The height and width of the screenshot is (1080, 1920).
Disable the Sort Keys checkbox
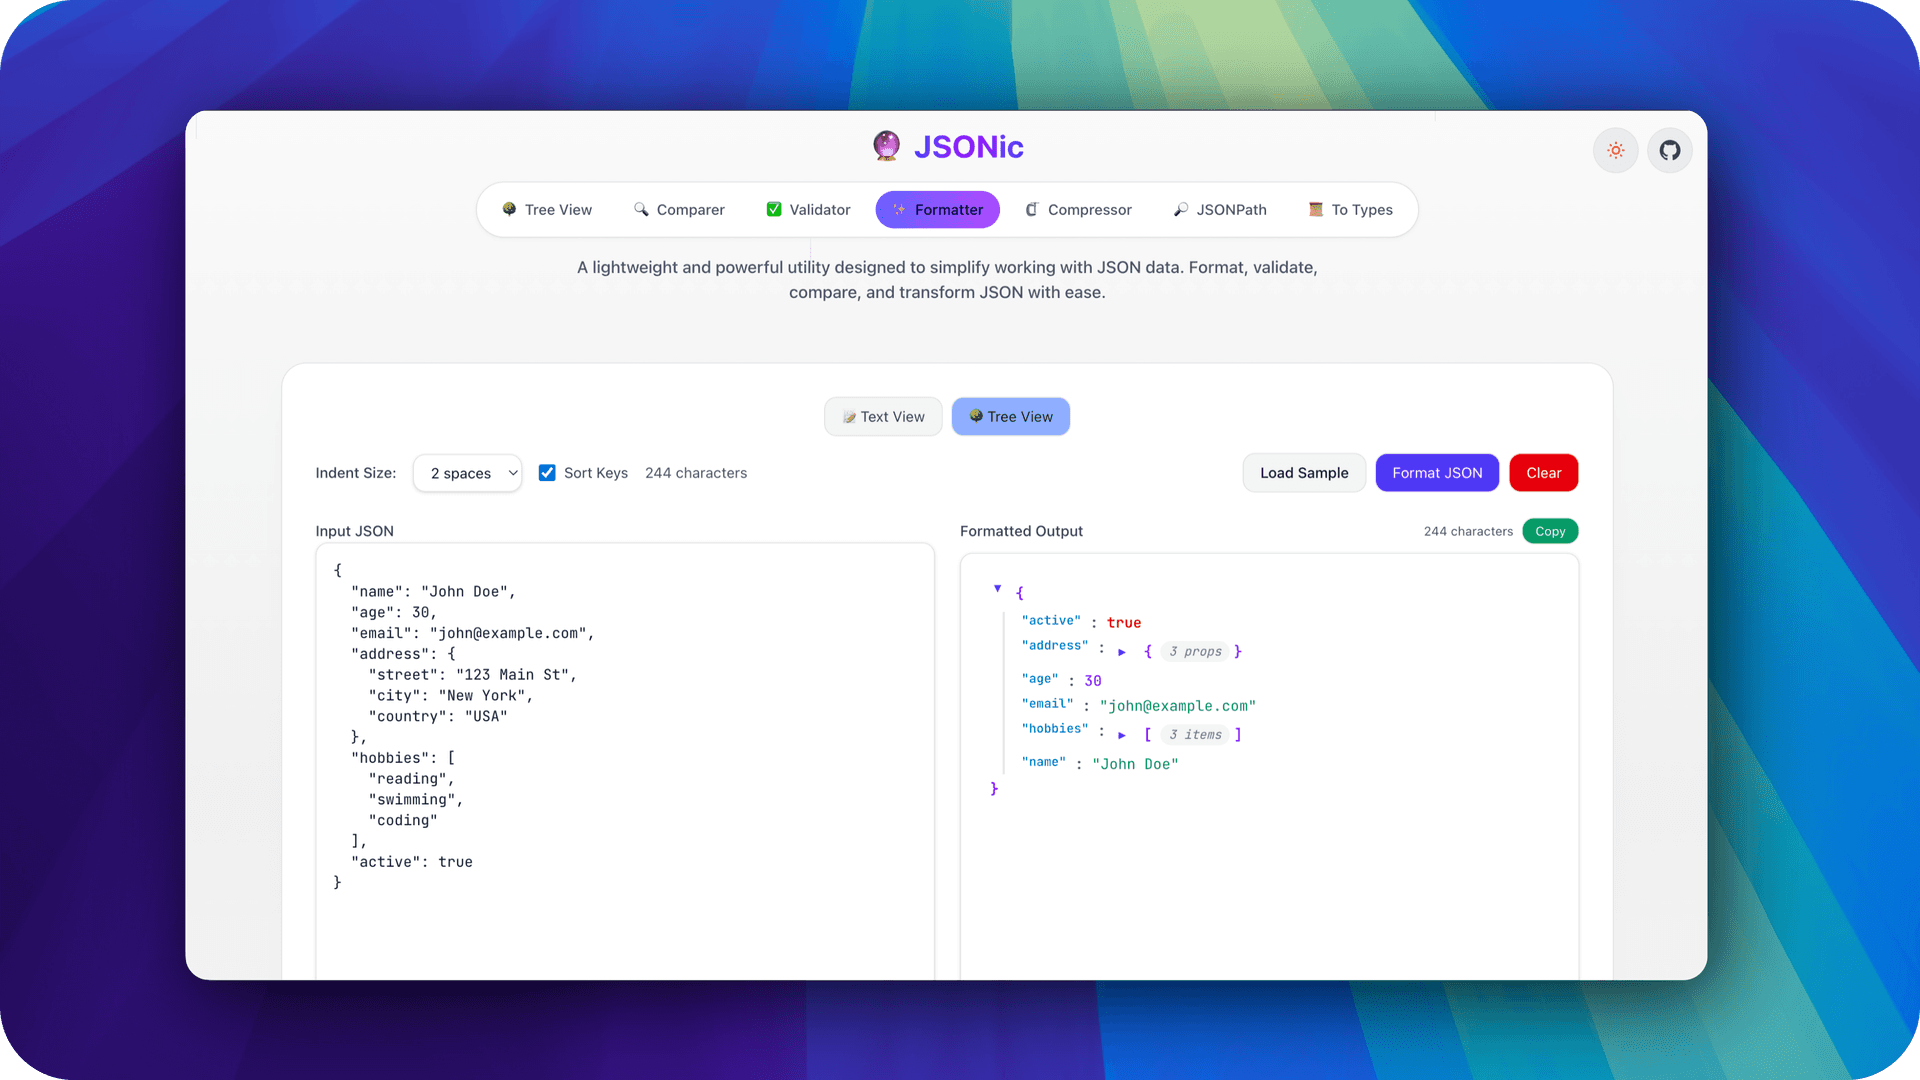(x=547, y=472)
